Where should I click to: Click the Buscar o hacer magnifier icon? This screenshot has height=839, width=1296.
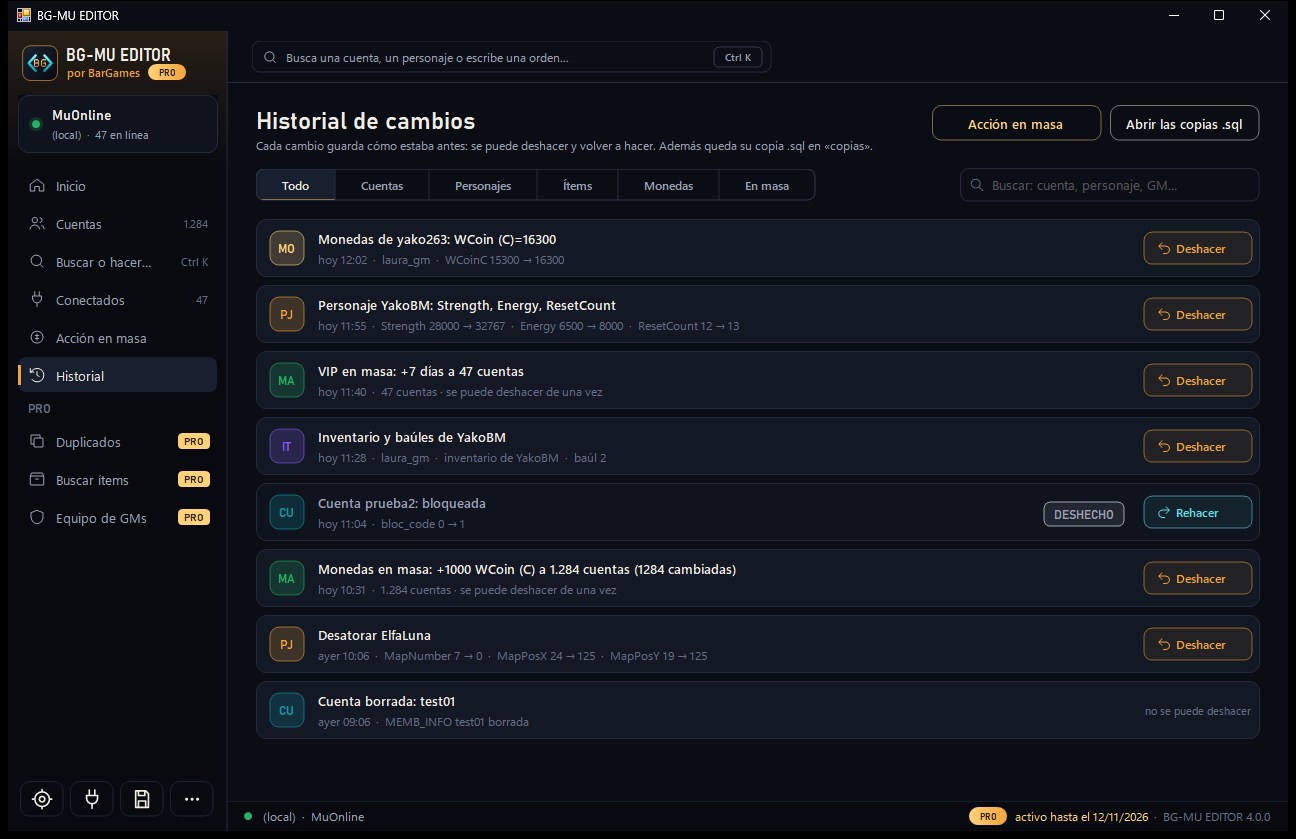click(37, 262)
